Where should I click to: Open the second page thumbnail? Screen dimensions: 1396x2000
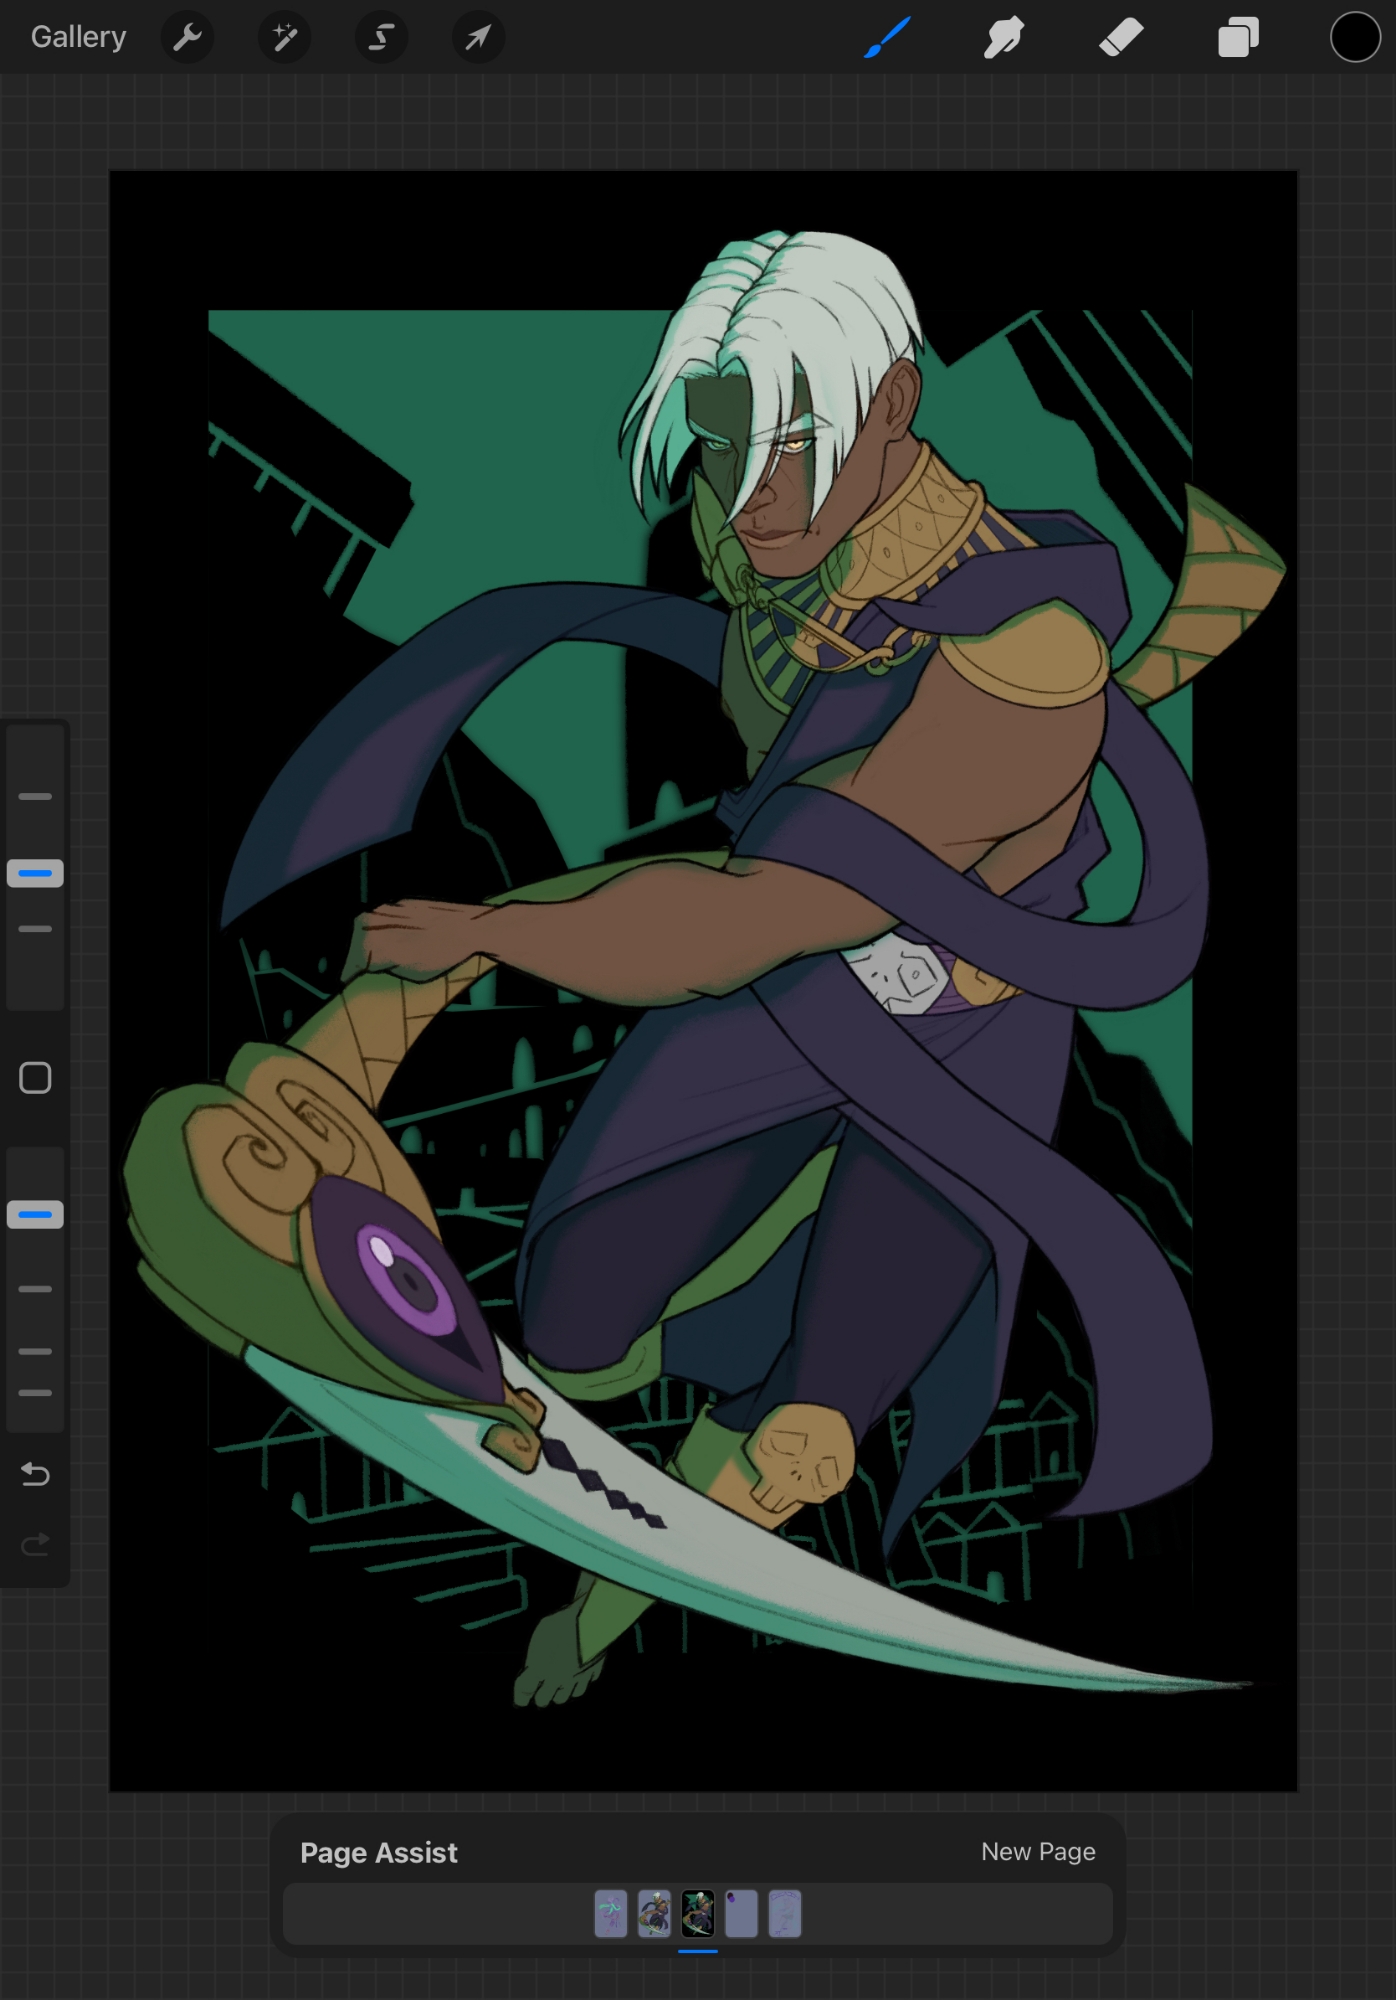654,1914
